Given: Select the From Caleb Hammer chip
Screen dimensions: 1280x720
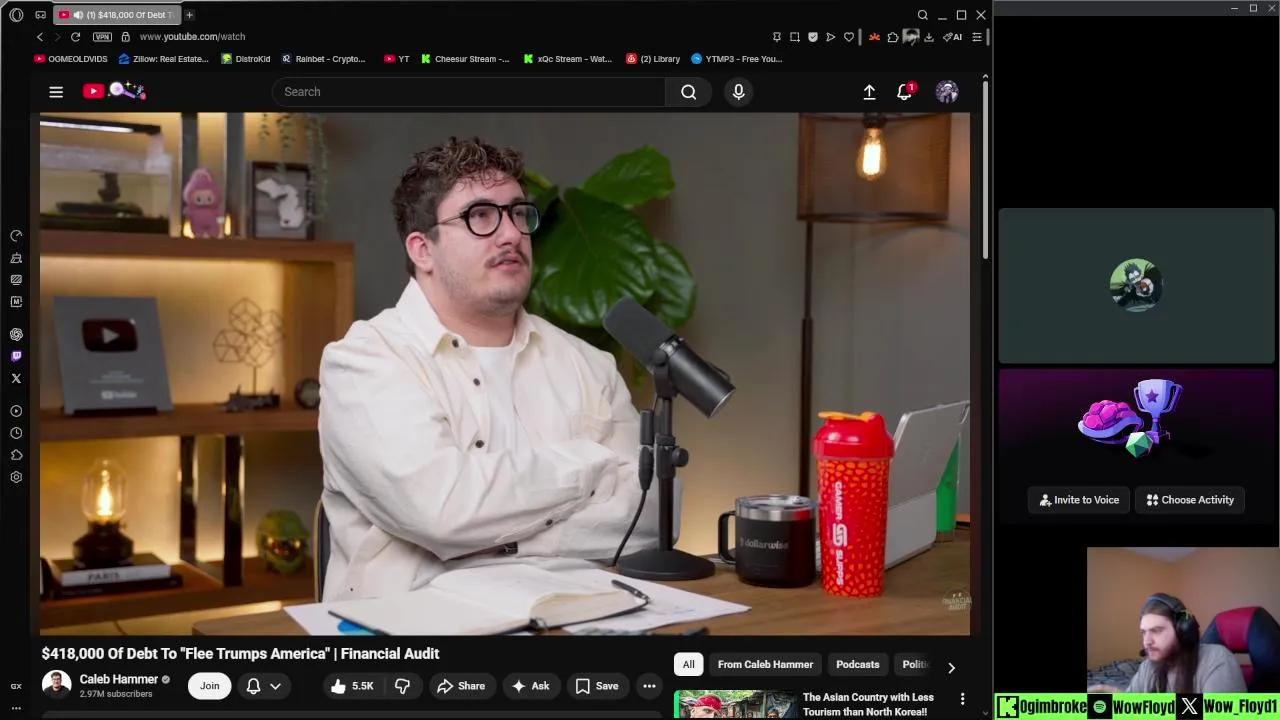Looking at the screenshot, I should pyautogui.click(x=765, y=664).
